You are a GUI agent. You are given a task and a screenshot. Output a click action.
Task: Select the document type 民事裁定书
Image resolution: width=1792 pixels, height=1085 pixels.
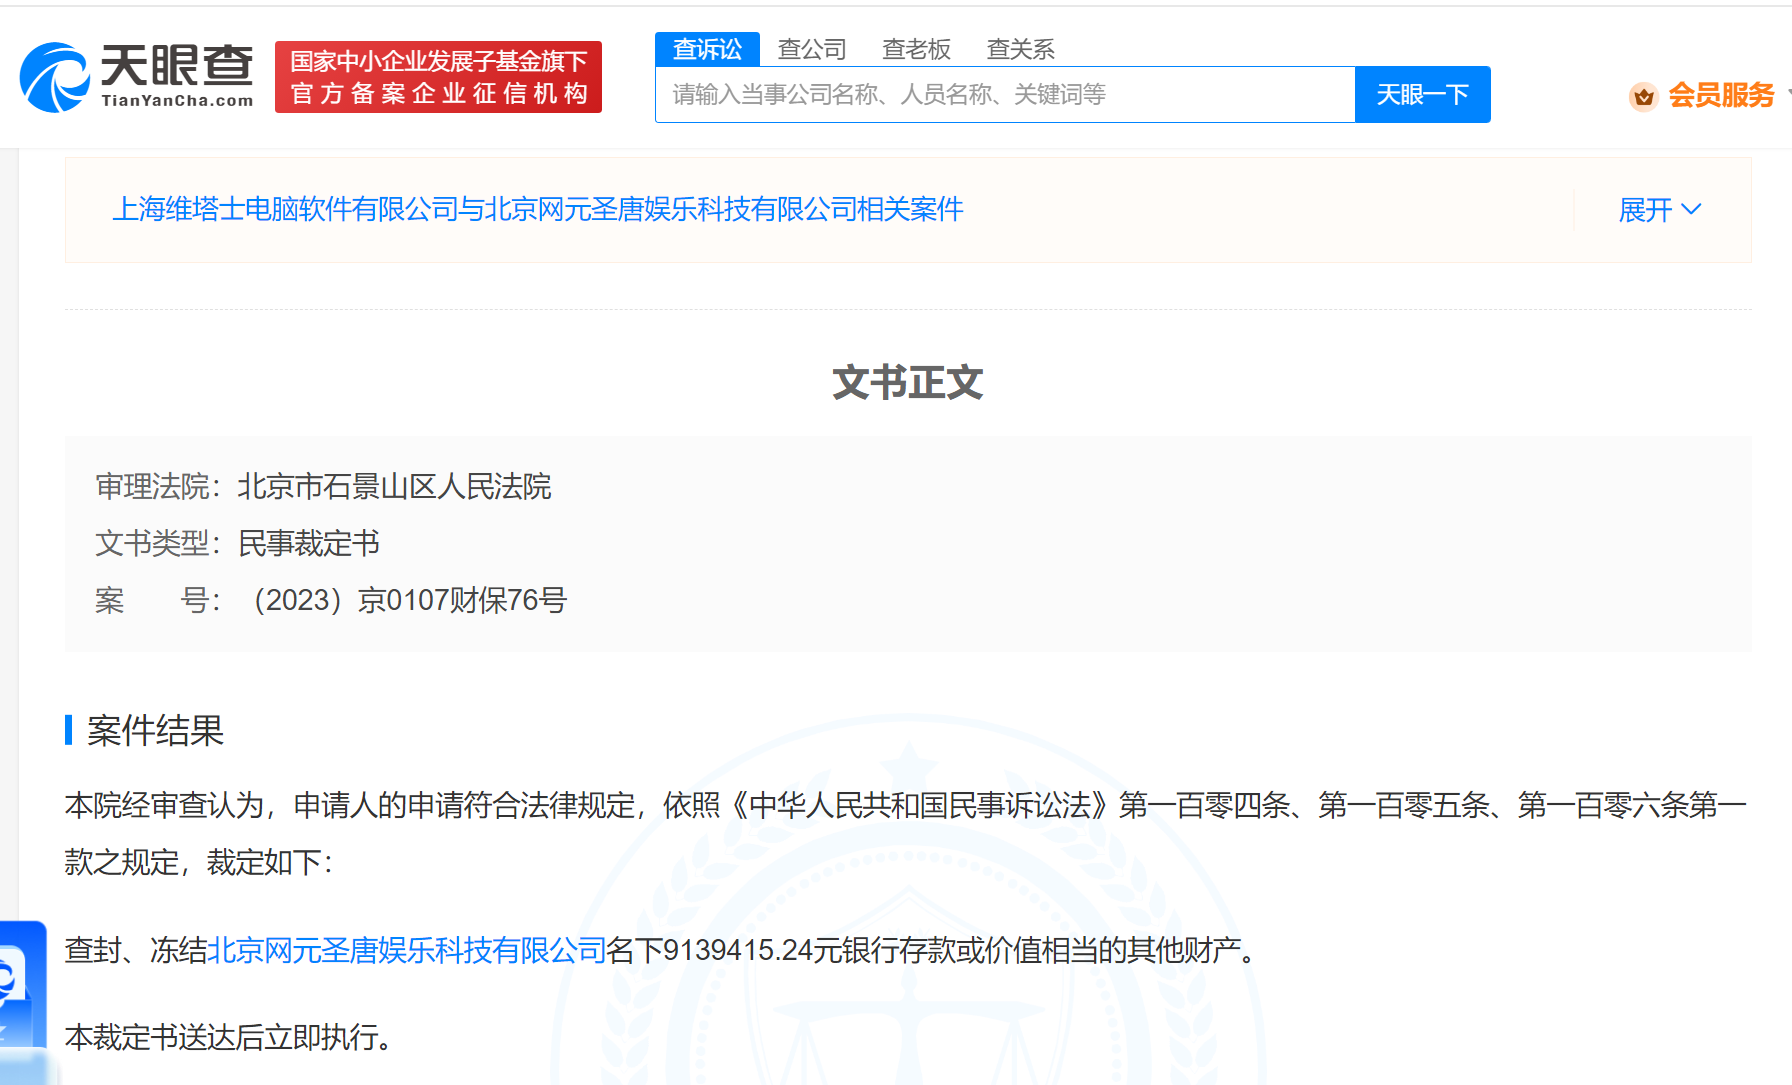pos(309,544)
